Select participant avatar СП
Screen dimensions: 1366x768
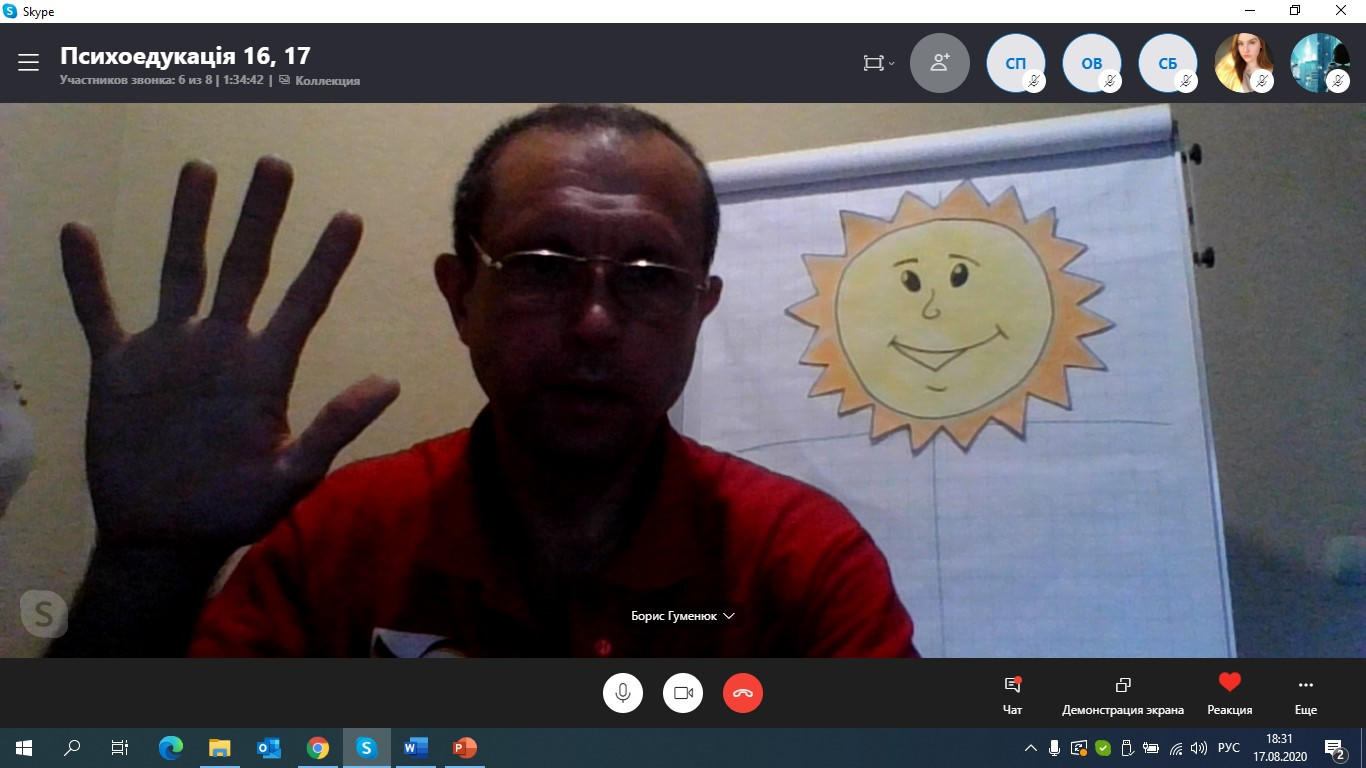coord(1016,63)
